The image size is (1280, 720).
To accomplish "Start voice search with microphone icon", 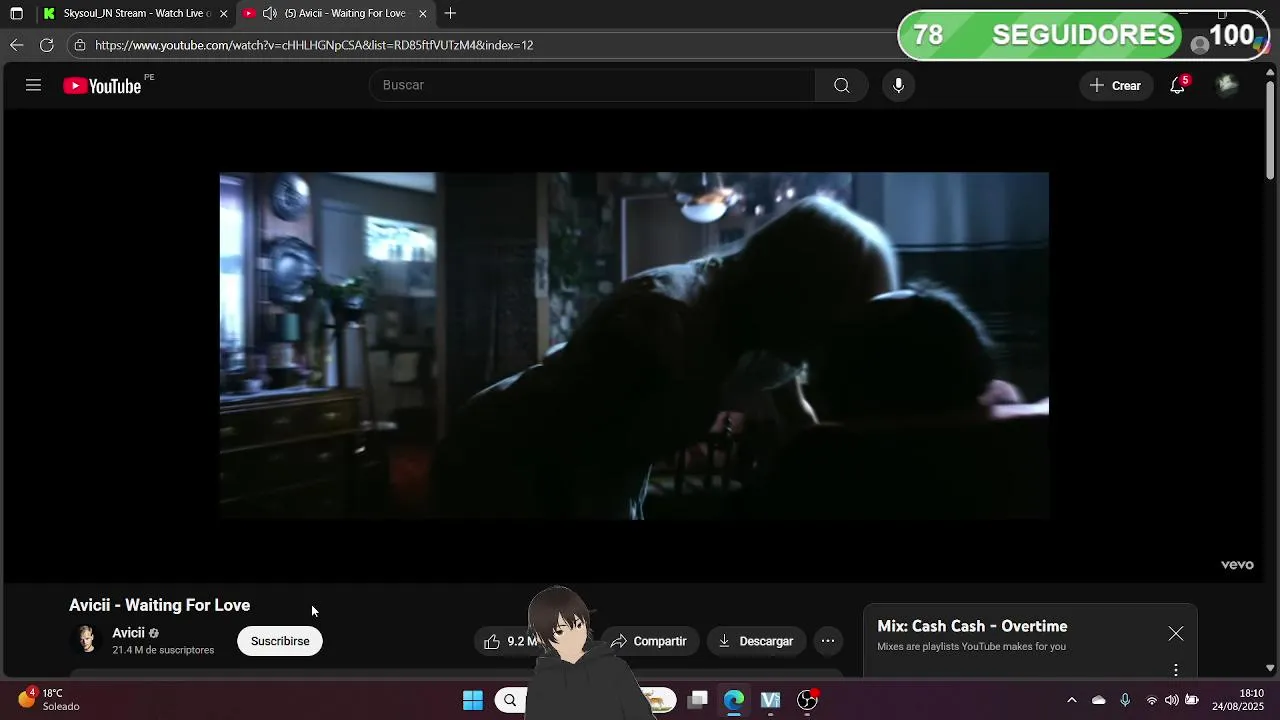I will 898,85.
